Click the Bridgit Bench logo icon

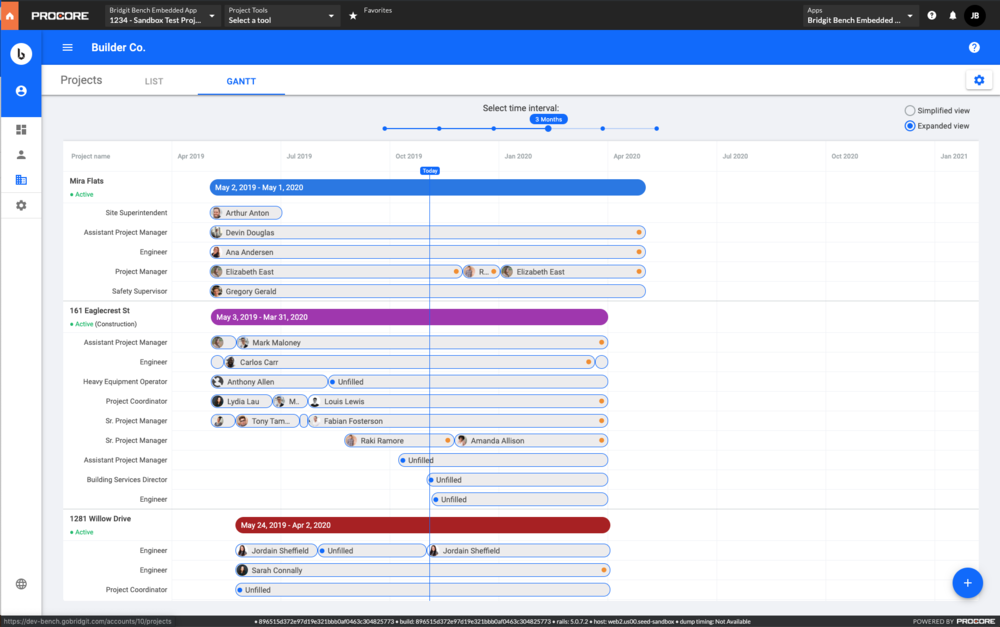coord(21,54)
